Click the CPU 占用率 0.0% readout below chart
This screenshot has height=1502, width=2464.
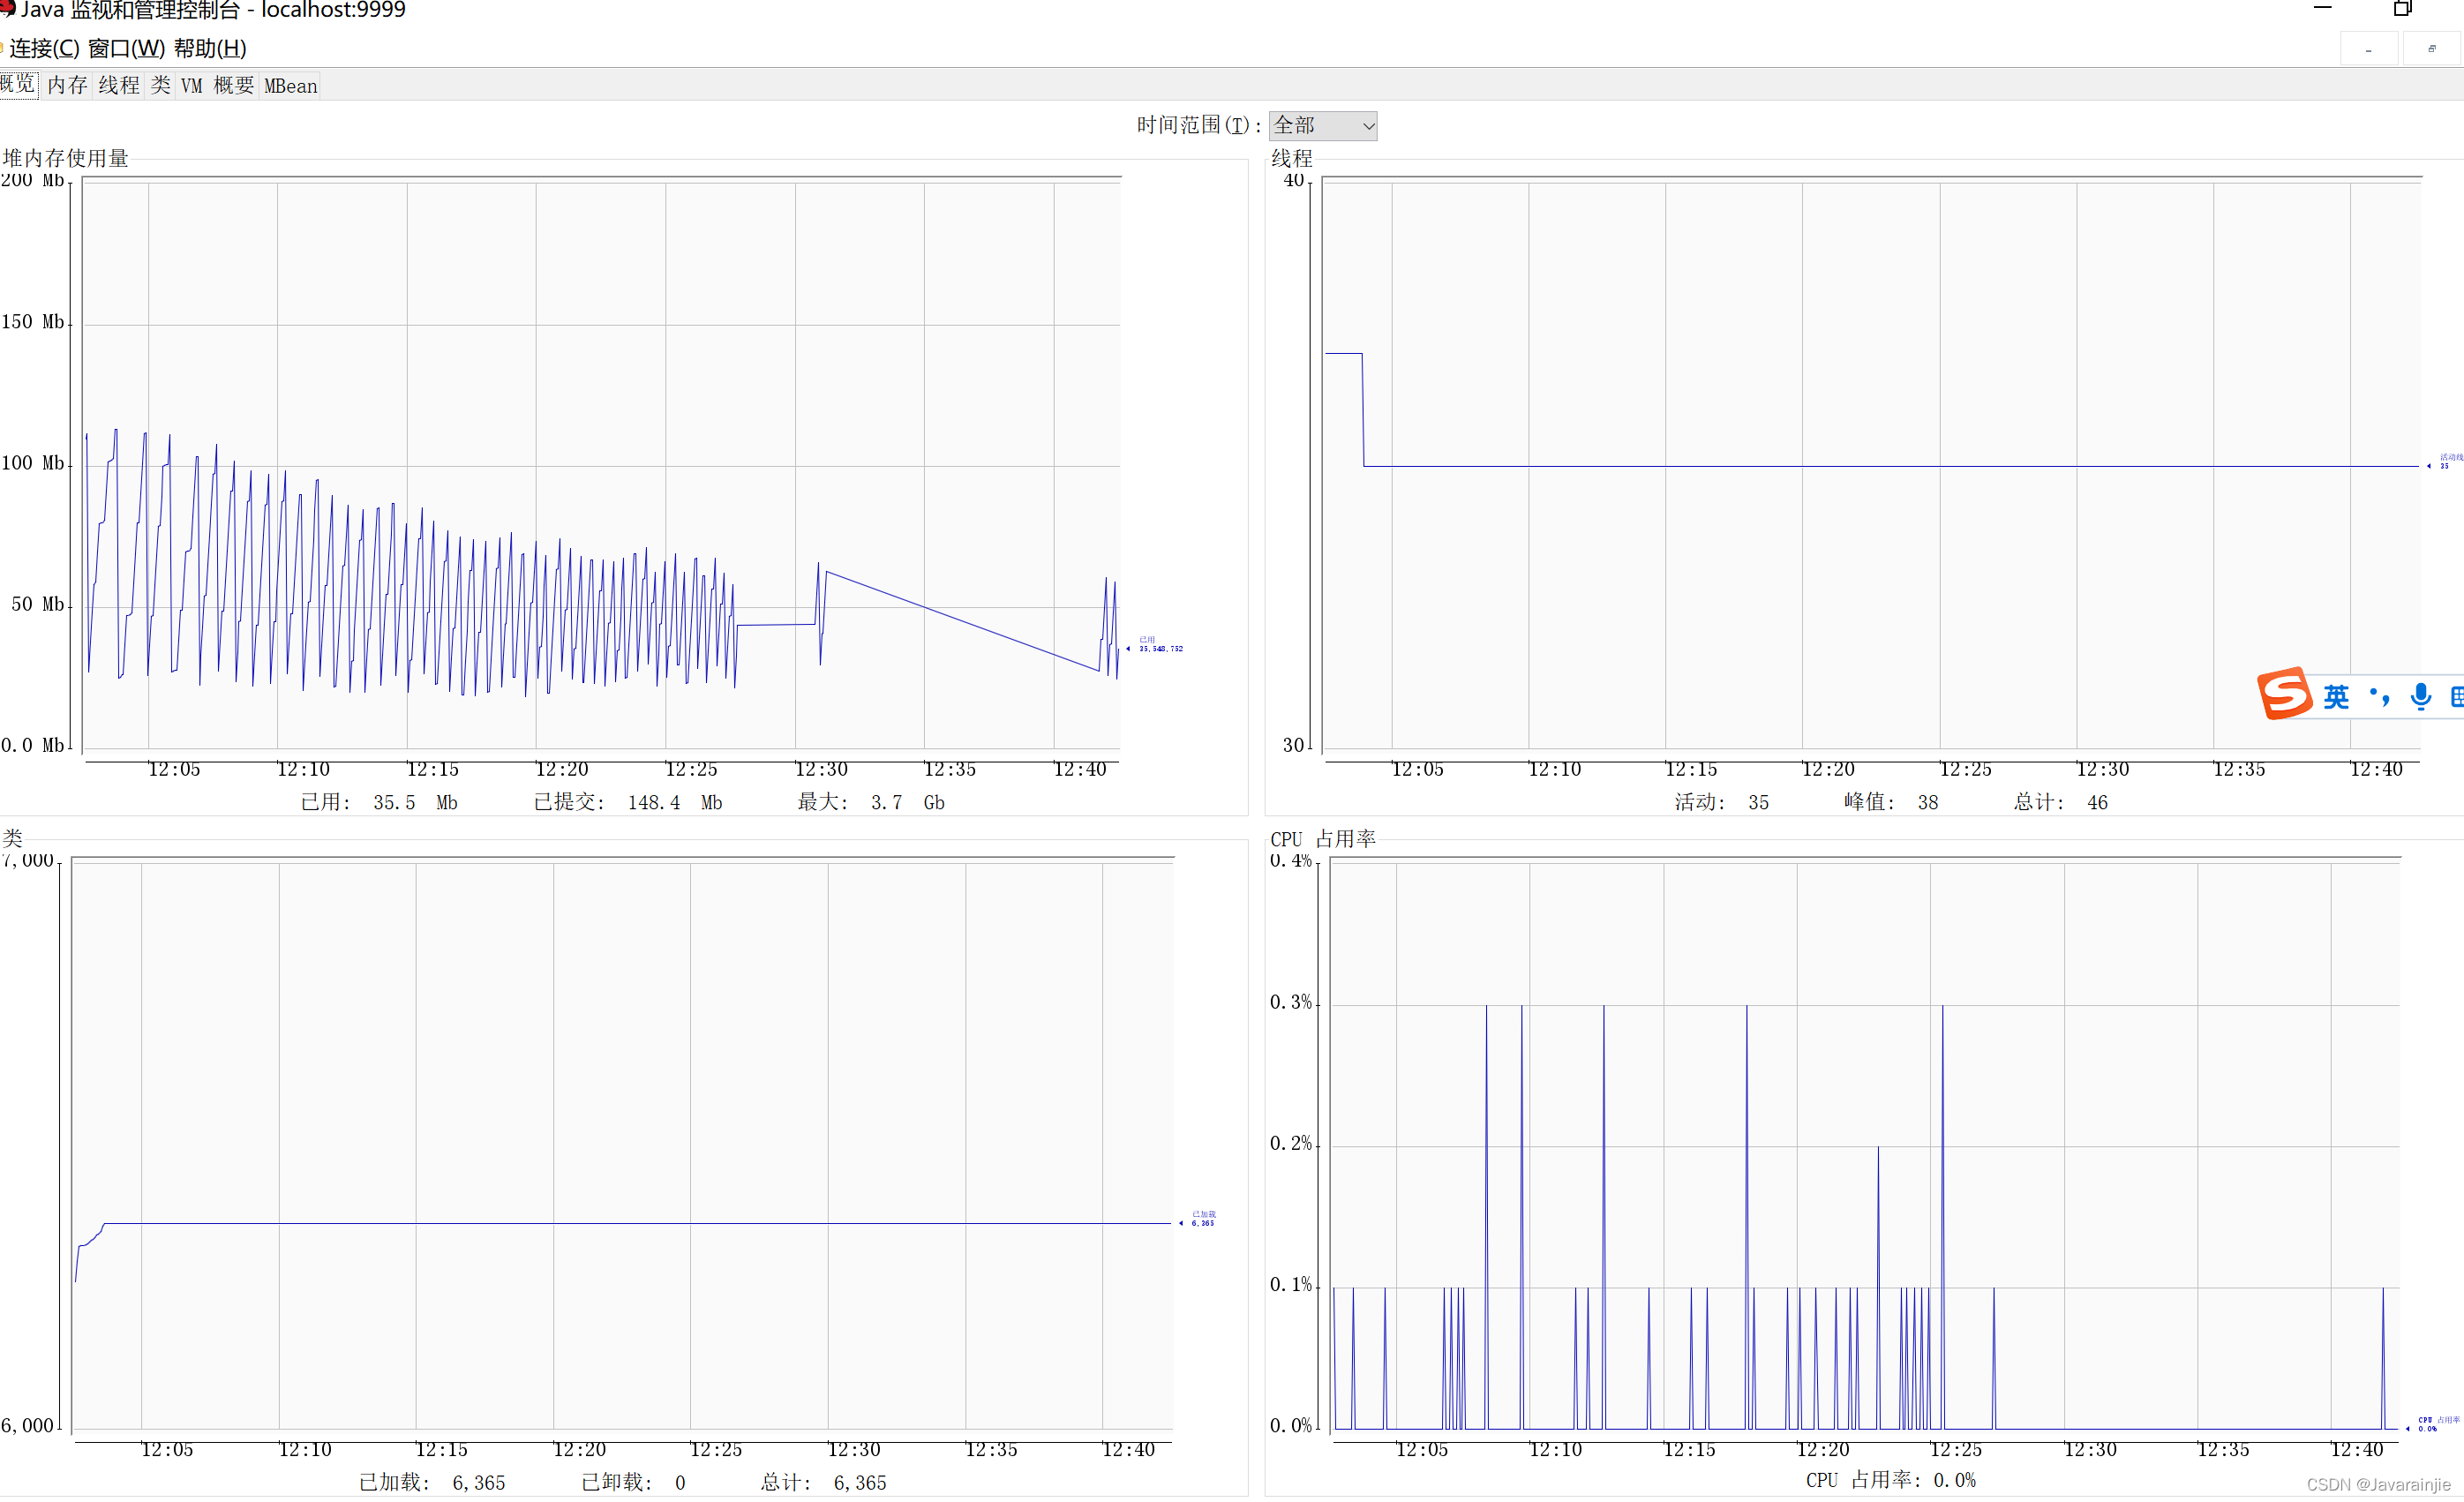tap(1890, 1480)
